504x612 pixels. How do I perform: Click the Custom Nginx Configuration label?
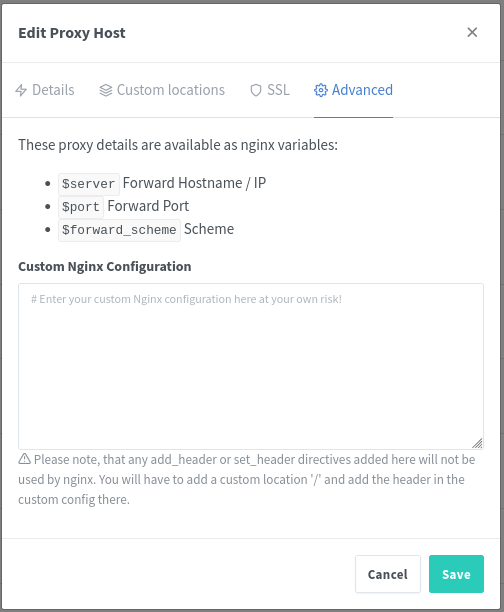click(x=105, y=267)
